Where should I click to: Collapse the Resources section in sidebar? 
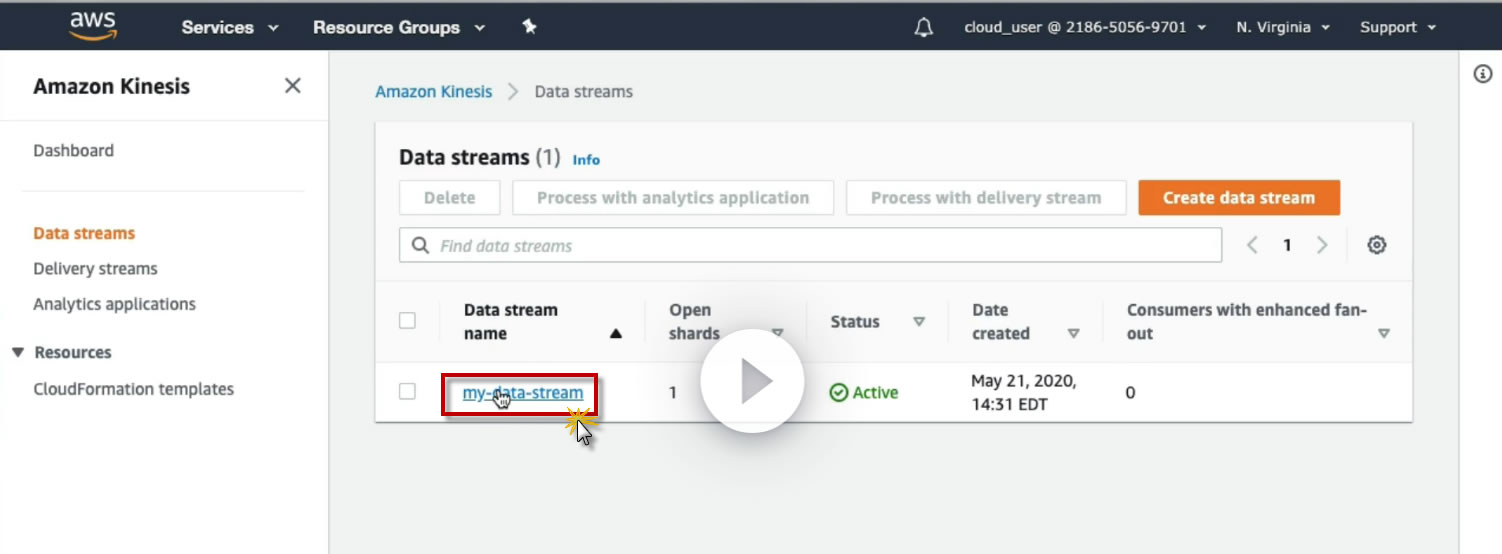point(17,352)
